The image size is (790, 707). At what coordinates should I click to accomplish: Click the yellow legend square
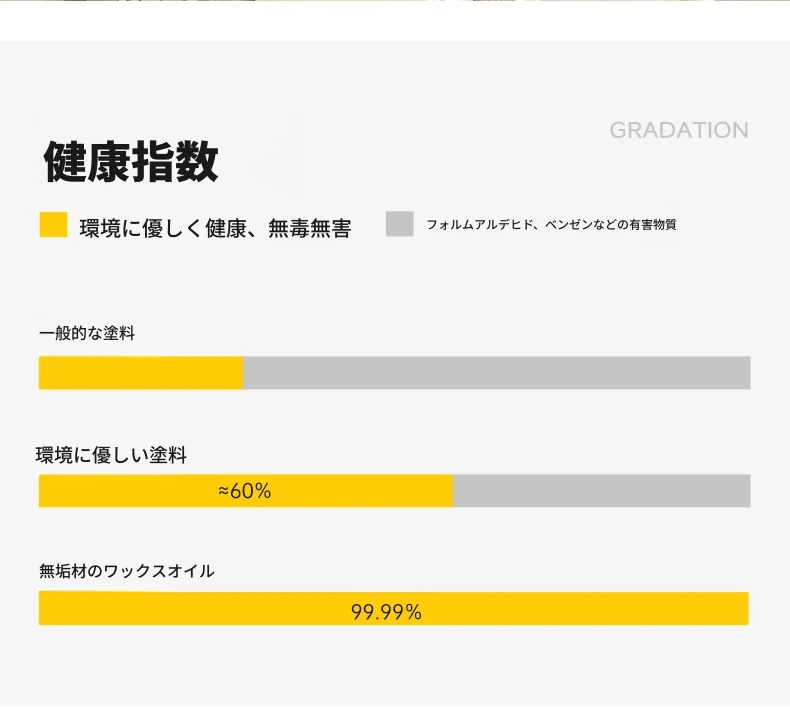[53, 224]
